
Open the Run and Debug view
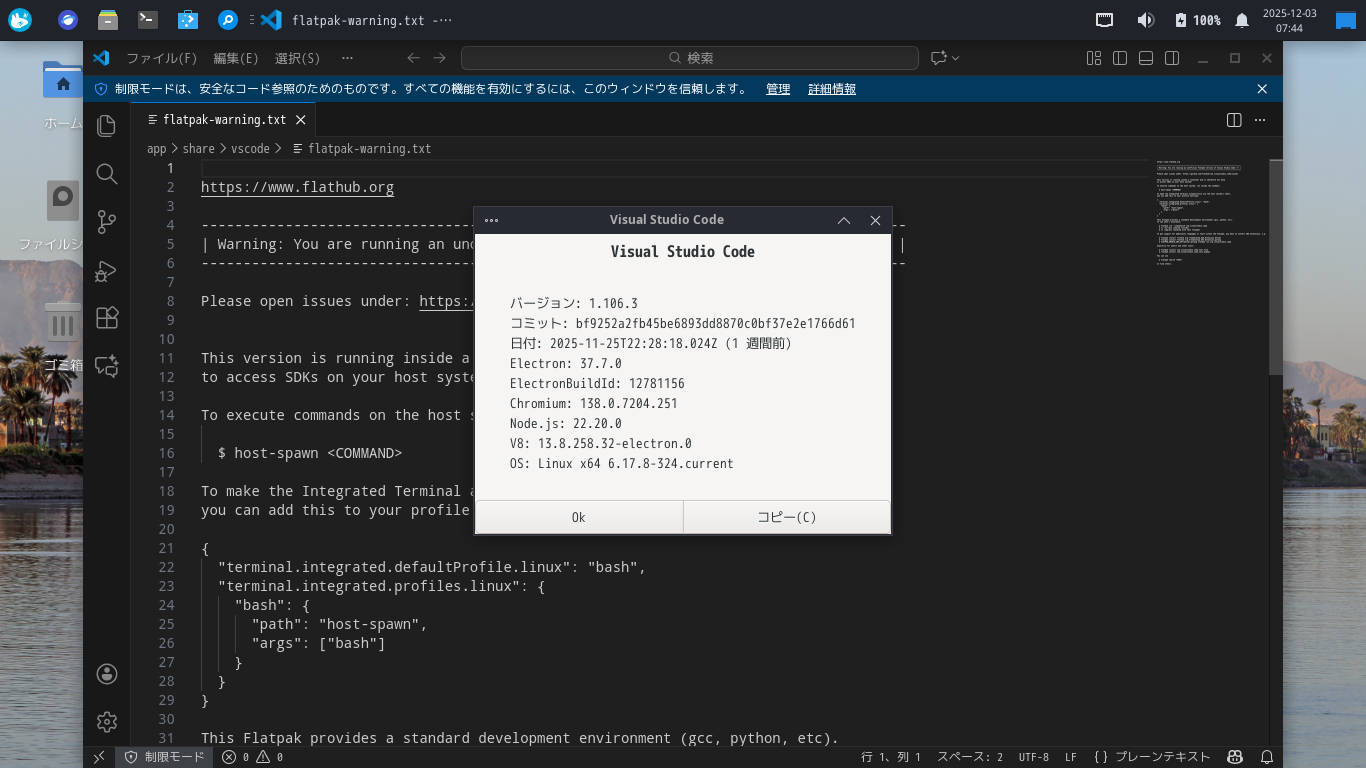click(107, 270)
